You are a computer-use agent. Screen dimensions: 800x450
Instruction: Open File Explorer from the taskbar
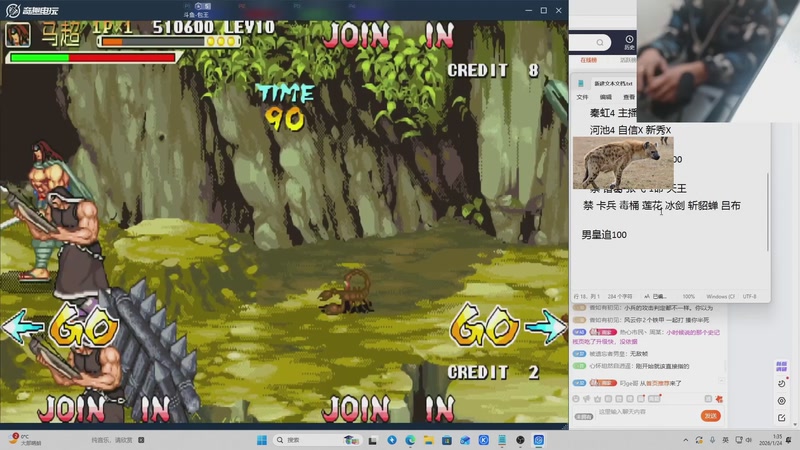429,440
